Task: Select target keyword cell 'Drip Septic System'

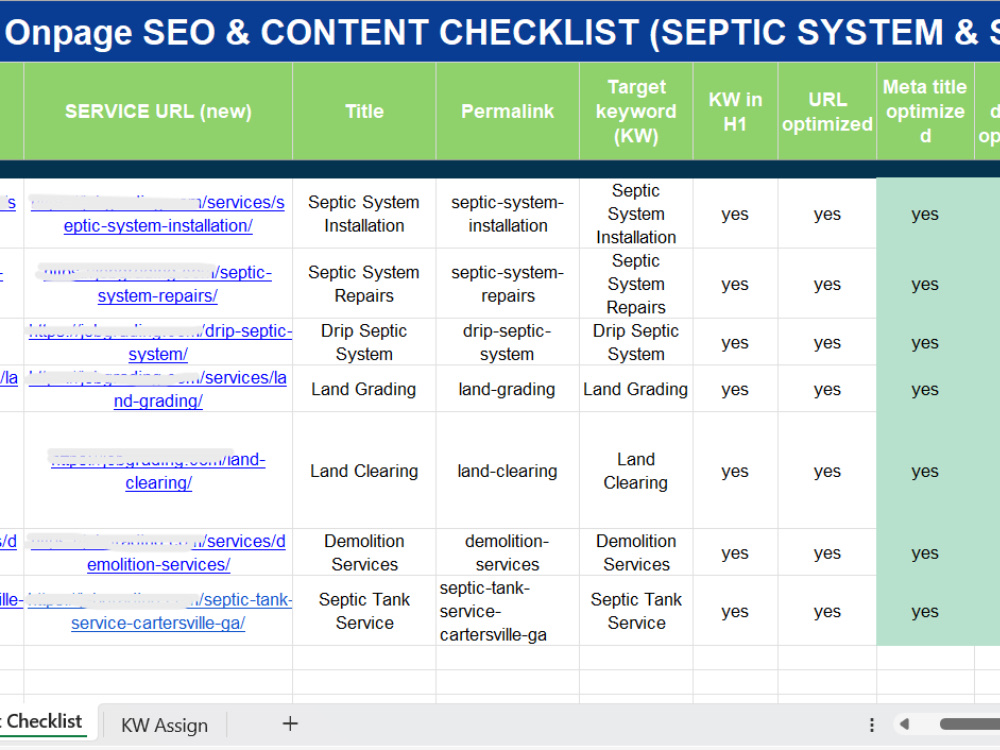Action: [636, 342]
